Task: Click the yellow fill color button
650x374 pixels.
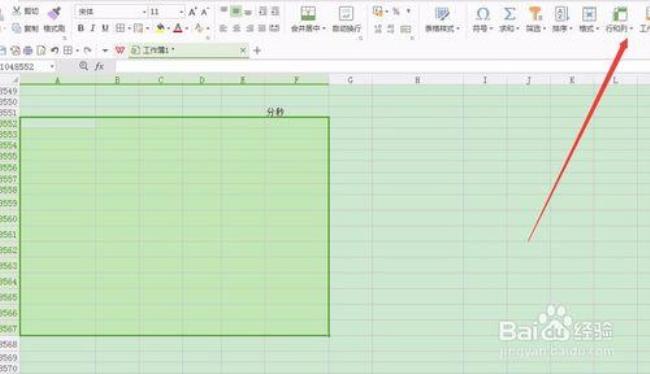Action: coord(160,28)
